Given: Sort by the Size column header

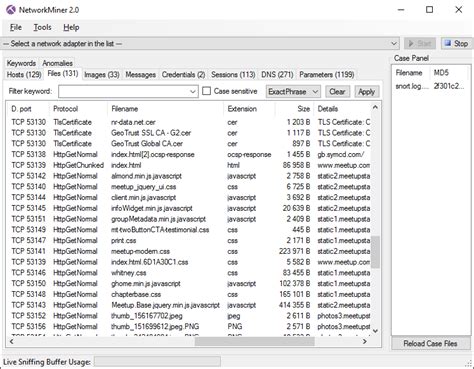Looking at the screenshot, I should 295,109.
